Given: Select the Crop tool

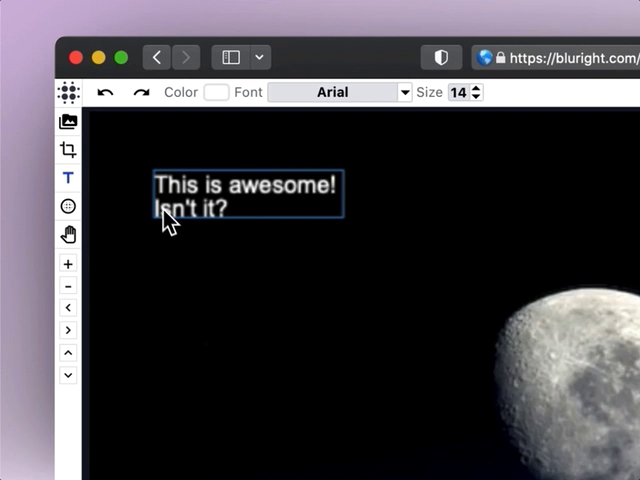Looking at the screenshot, I should click(x=68, y=150).
